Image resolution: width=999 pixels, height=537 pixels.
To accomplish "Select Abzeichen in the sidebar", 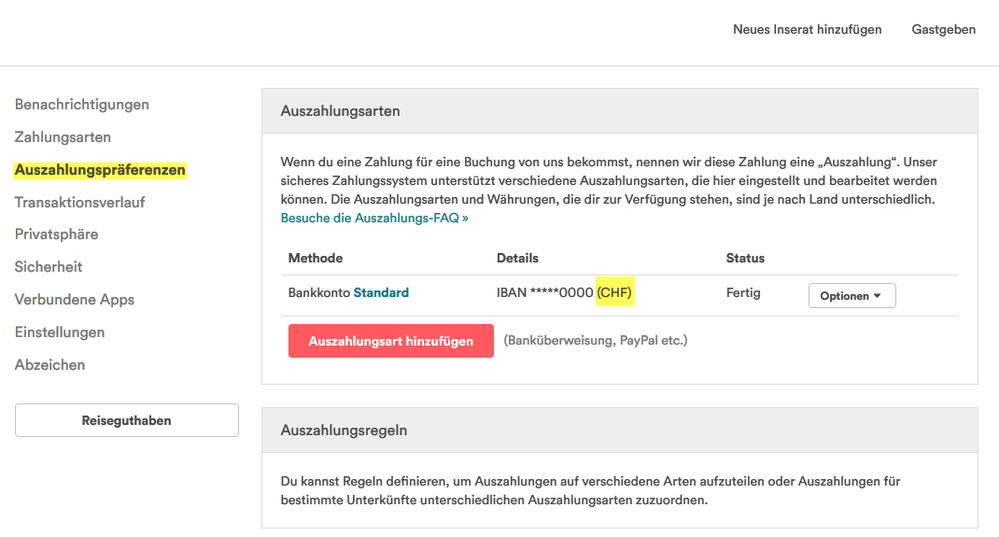I will point(50,365).
